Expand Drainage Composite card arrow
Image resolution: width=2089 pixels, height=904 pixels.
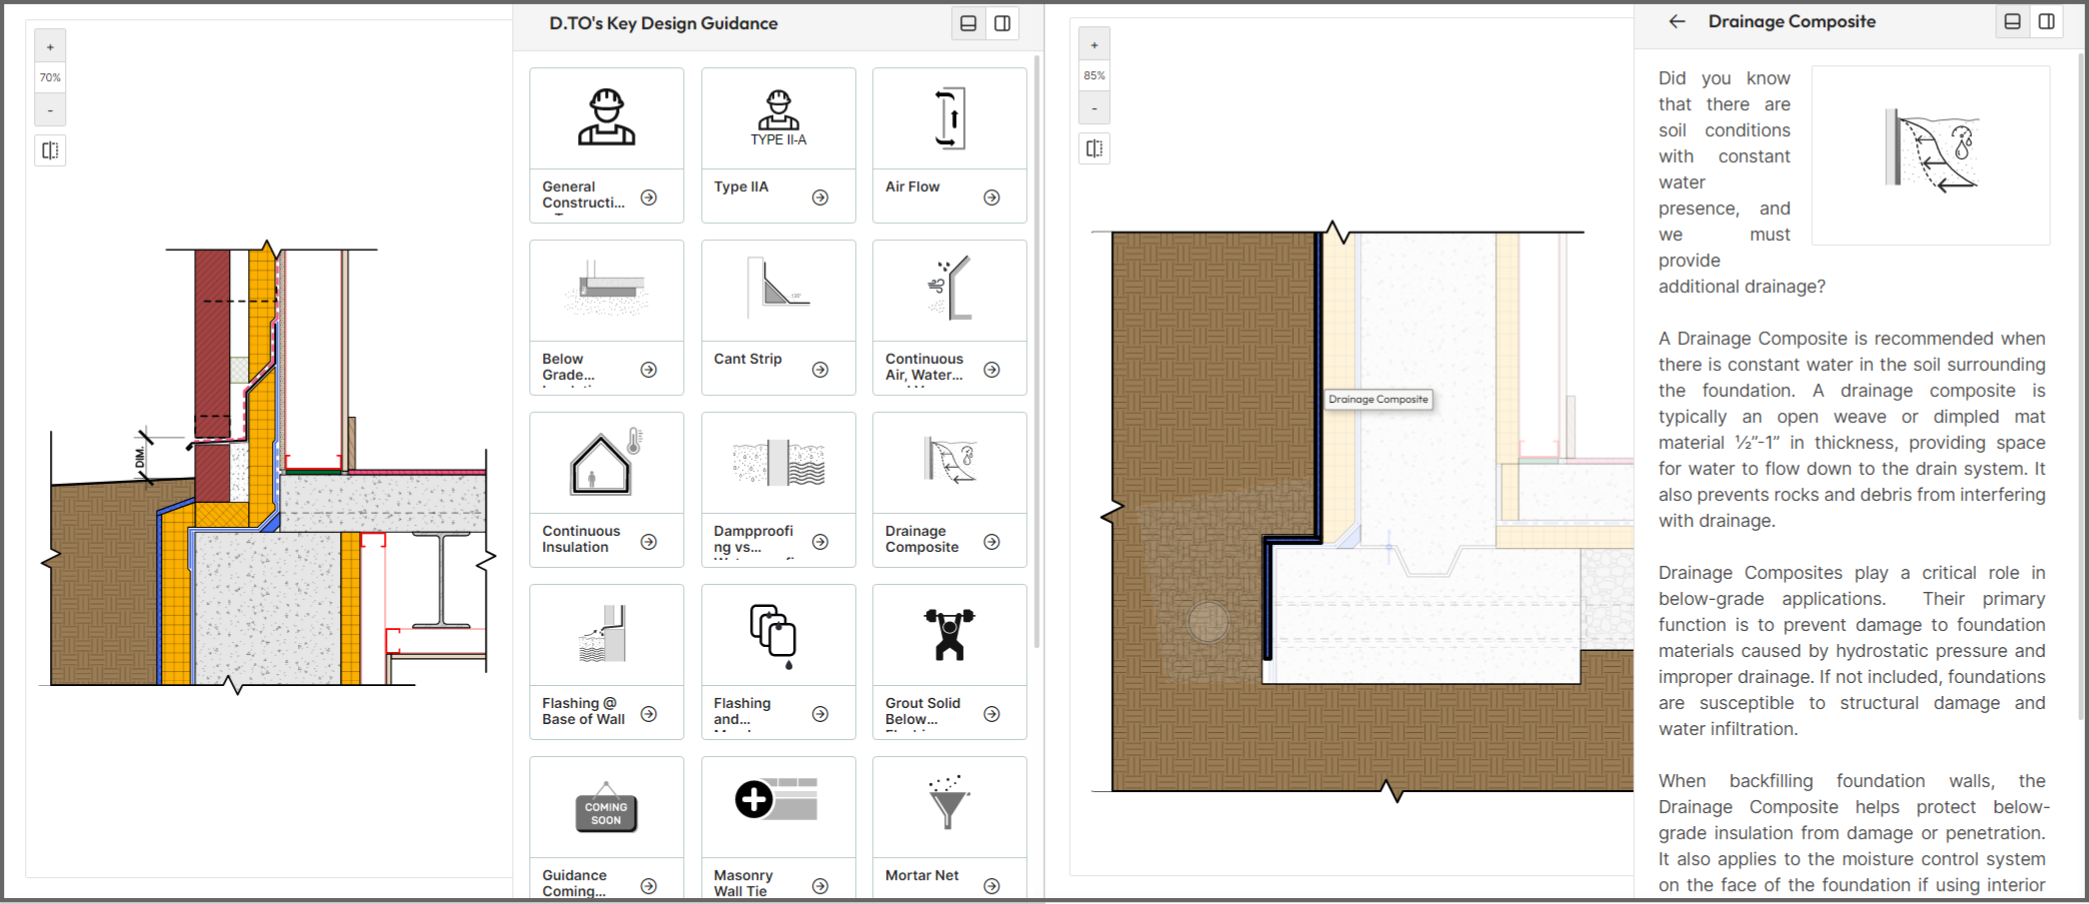[x=991, y=542]
